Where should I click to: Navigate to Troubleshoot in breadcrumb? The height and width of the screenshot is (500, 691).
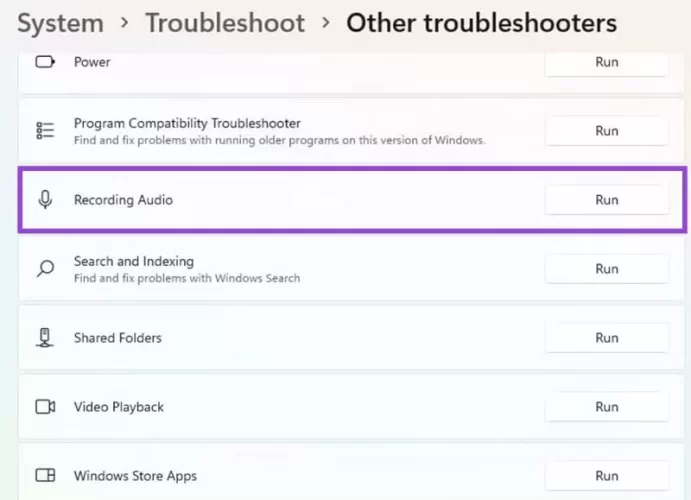pyautogui.click(x=225, y=23)
